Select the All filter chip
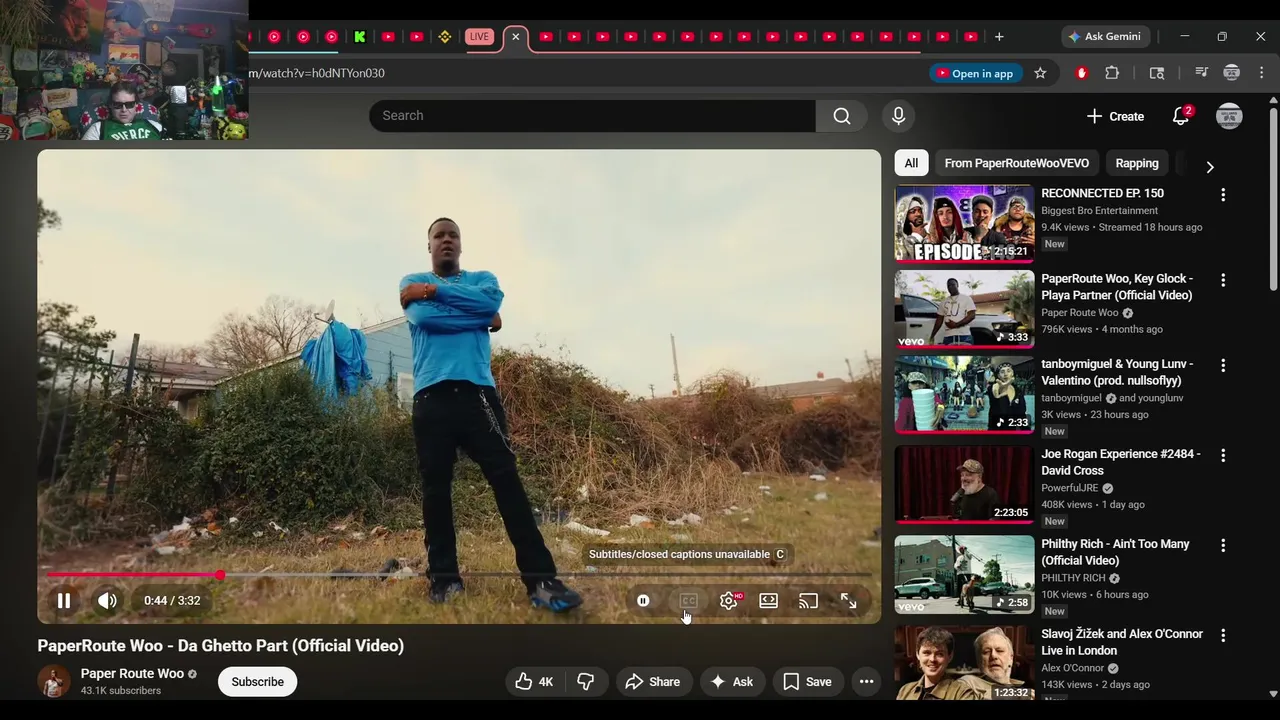Viewport: 1280px width, 720px height. [x=911, y=163]
